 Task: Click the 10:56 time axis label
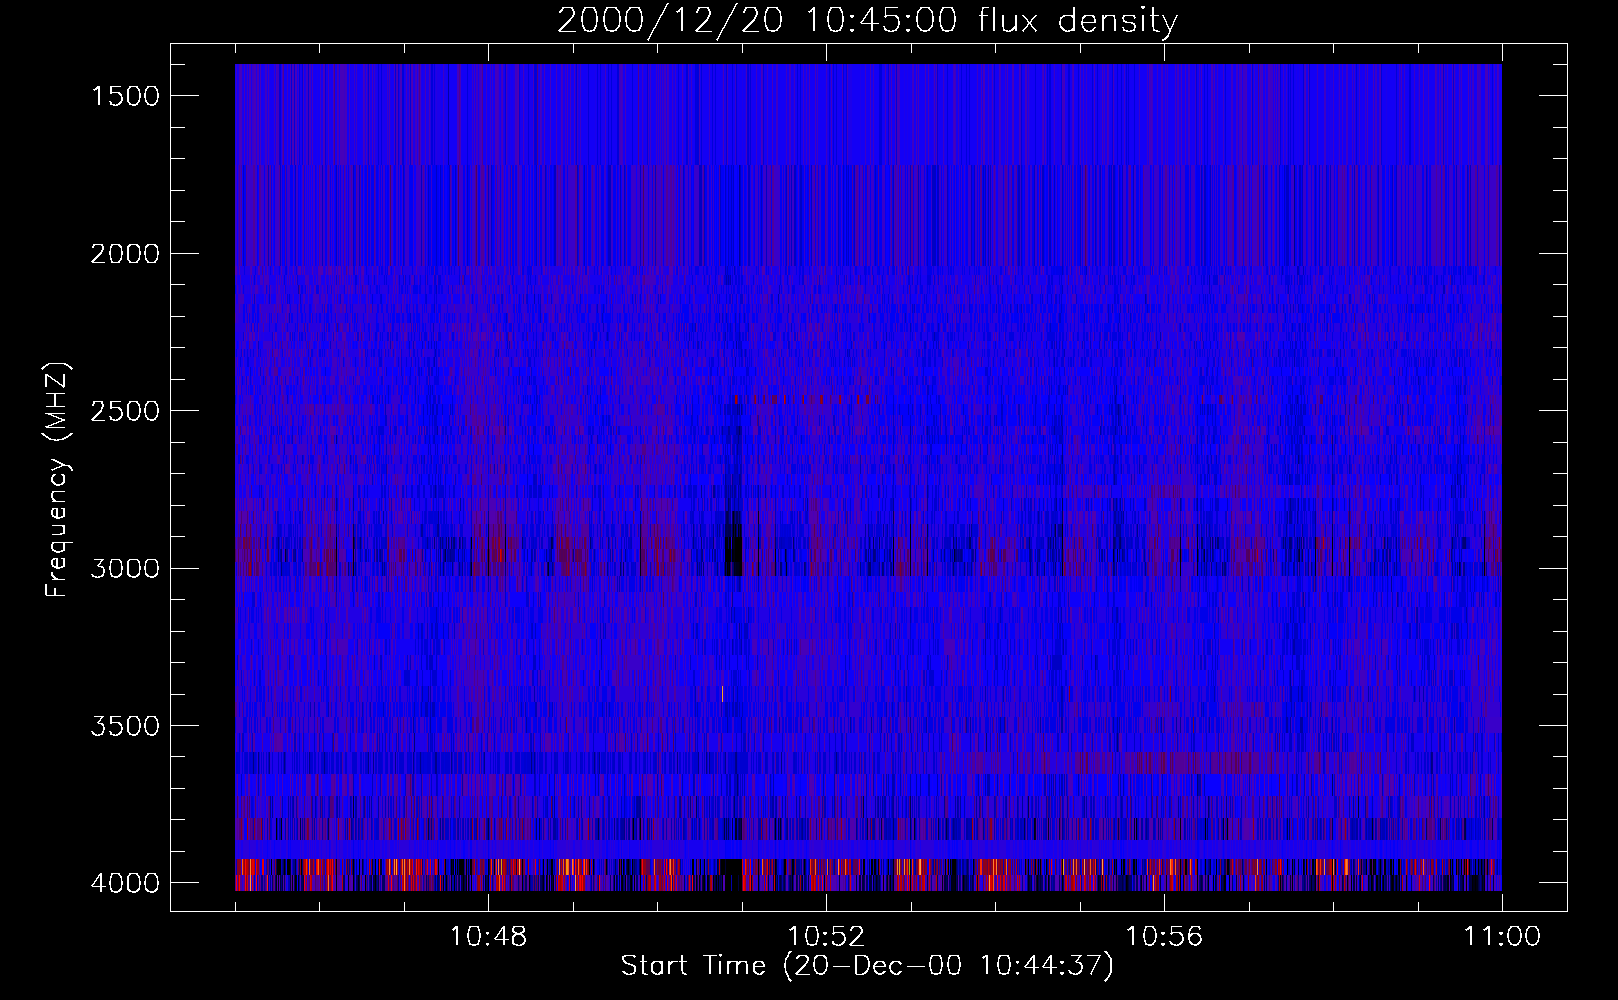pos(1164,937)
